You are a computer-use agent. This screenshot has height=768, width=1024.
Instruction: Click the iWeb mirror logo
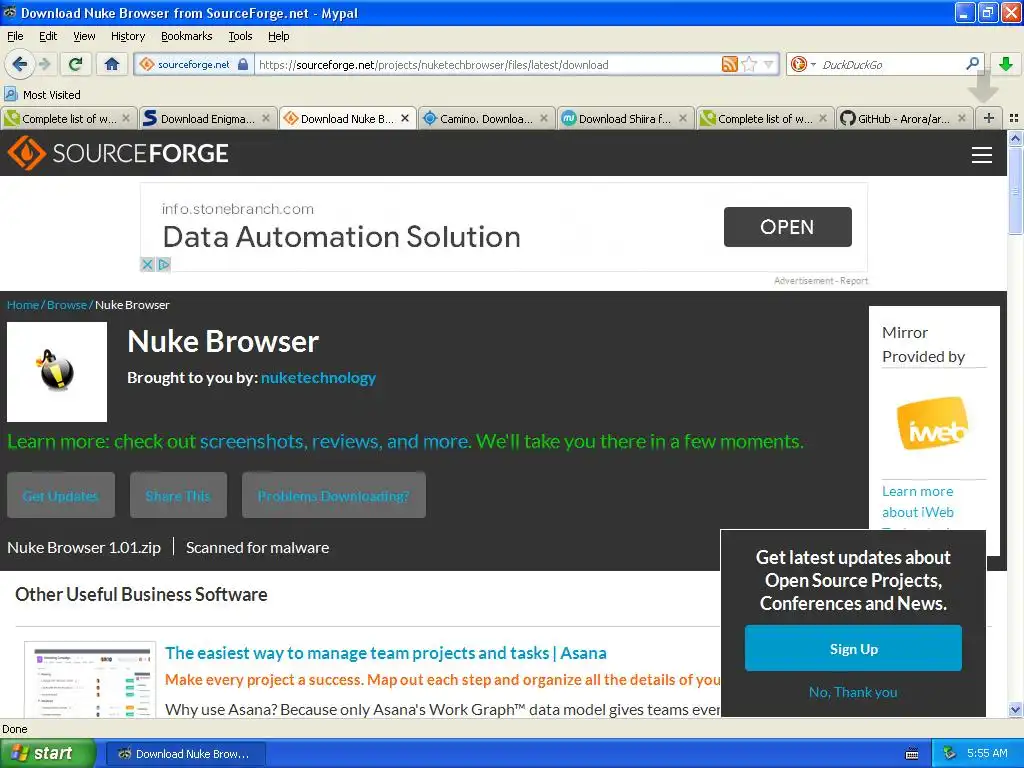[x=933, y=423]
